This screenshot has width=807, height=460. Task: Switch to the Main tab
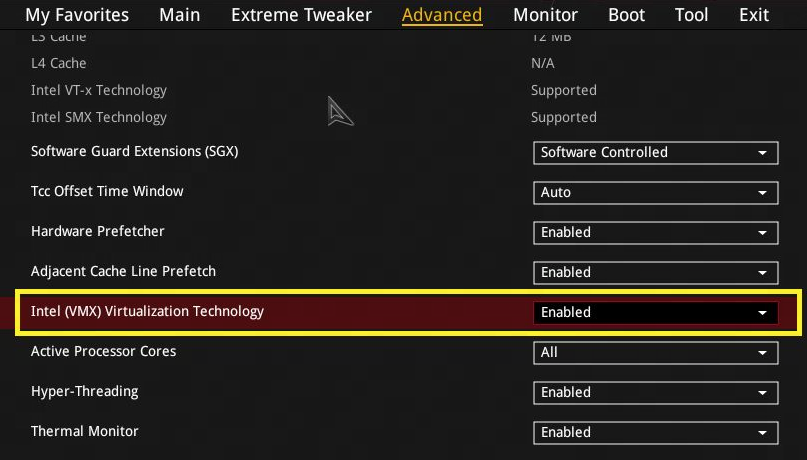click(x=180, y=15)
